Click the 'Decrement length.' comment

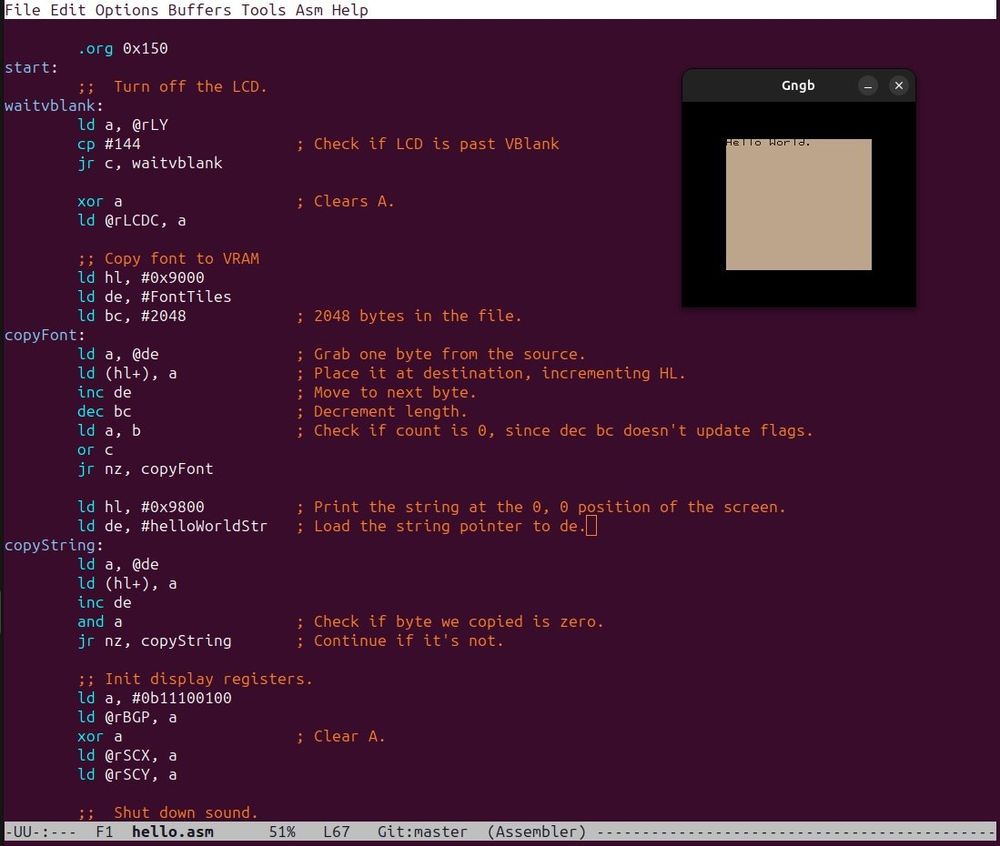[381, 412]
